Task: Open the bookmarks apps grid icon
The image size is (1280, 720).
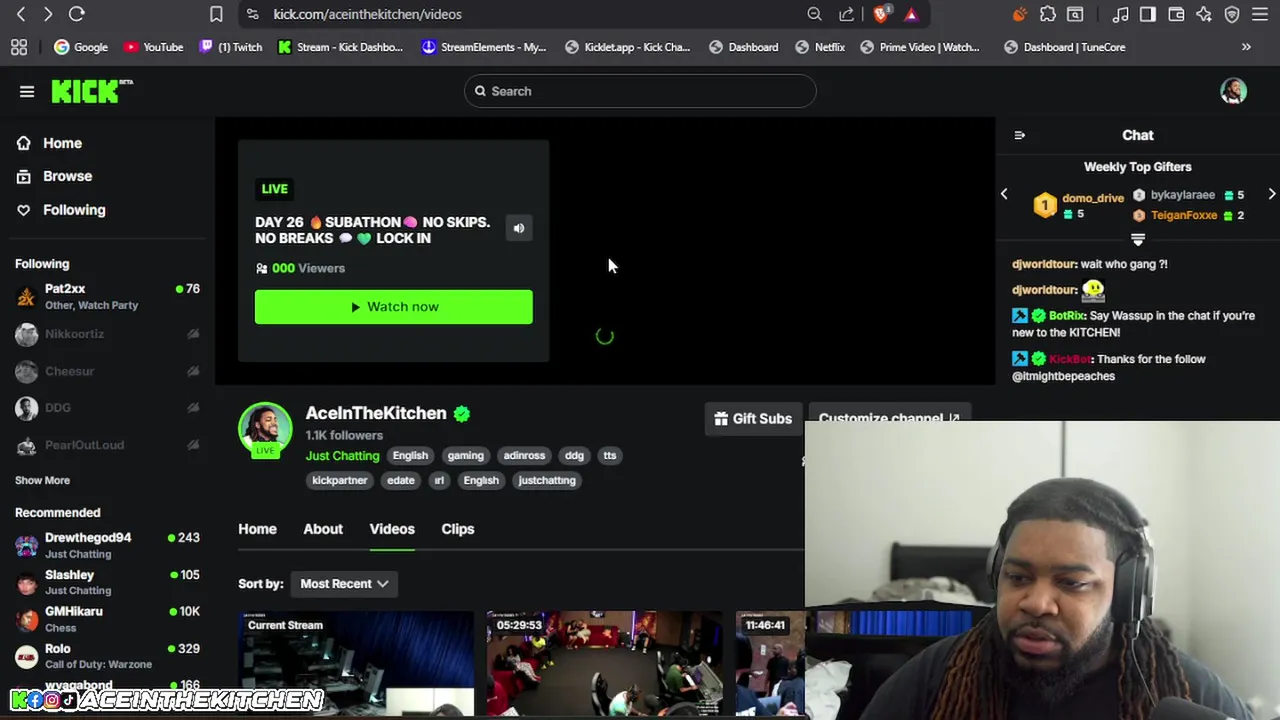Action: tap(19, 47)
